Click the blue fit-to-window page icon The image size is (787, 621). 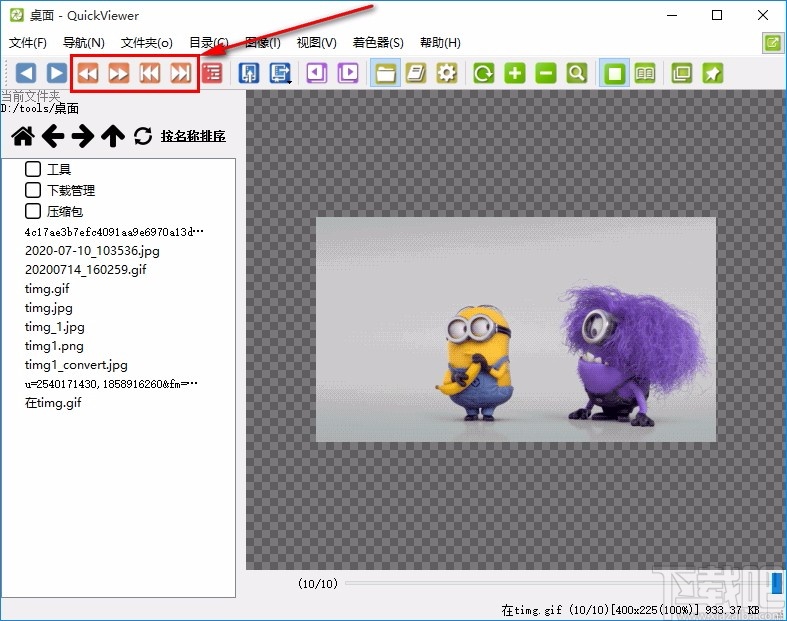coord(249,73)
